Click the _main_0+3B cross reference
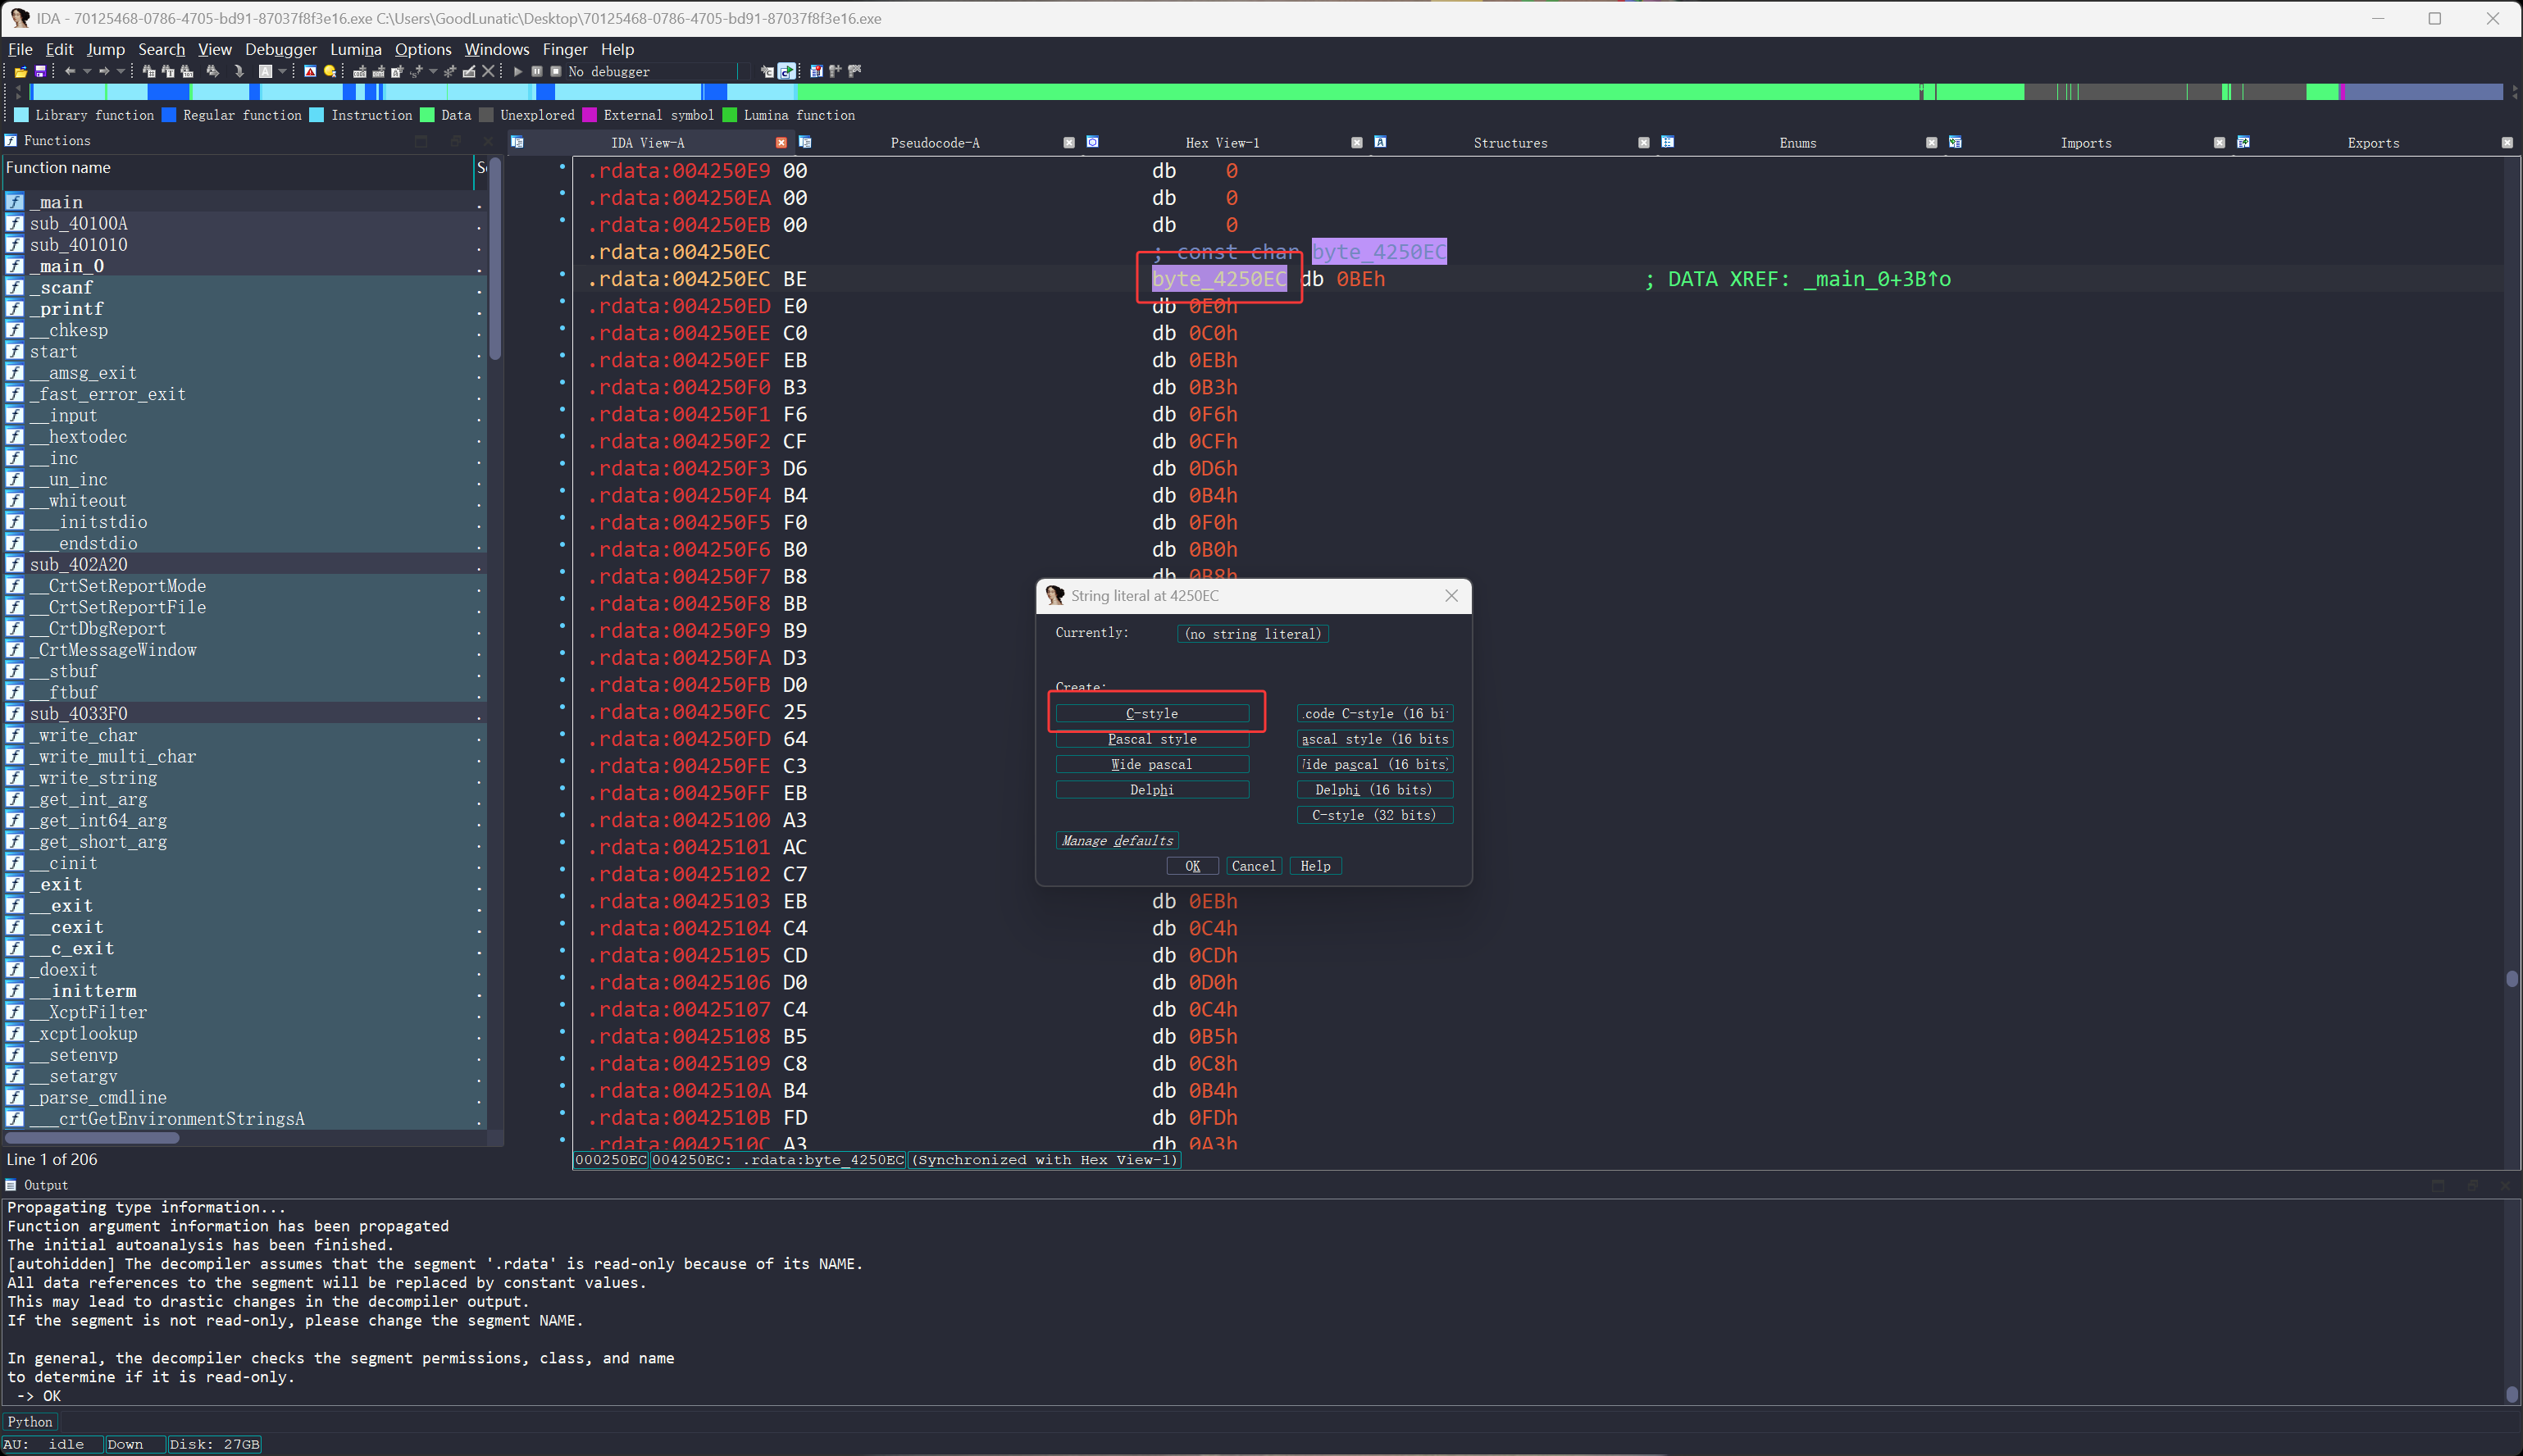This screenshot has height=1456, width=2523. pyautogui.click(x=1877, y=279)
